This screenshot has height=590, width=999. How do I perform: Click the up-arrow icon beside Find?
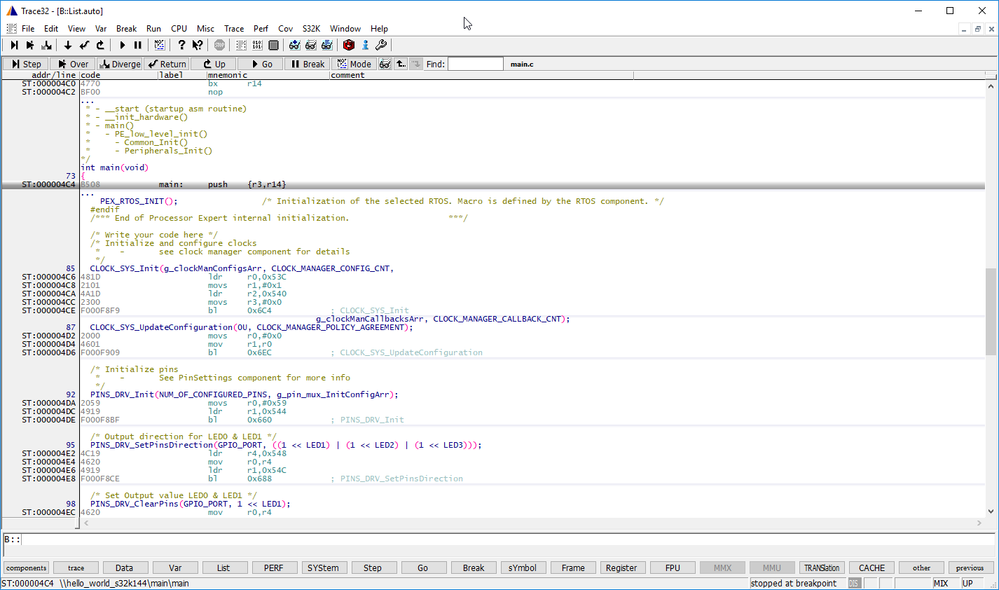click(401, 64)
